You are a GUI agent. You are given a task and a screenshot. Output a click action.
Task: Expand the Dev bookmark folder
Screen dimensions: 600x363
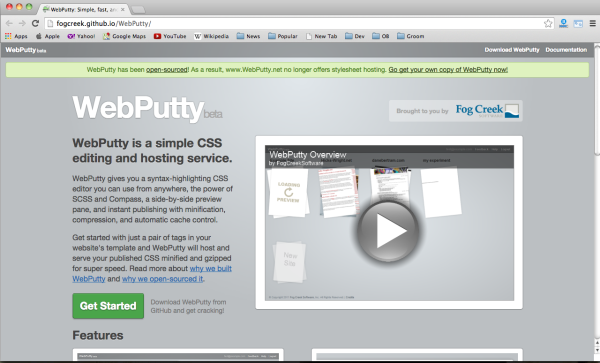click(355, 36)
